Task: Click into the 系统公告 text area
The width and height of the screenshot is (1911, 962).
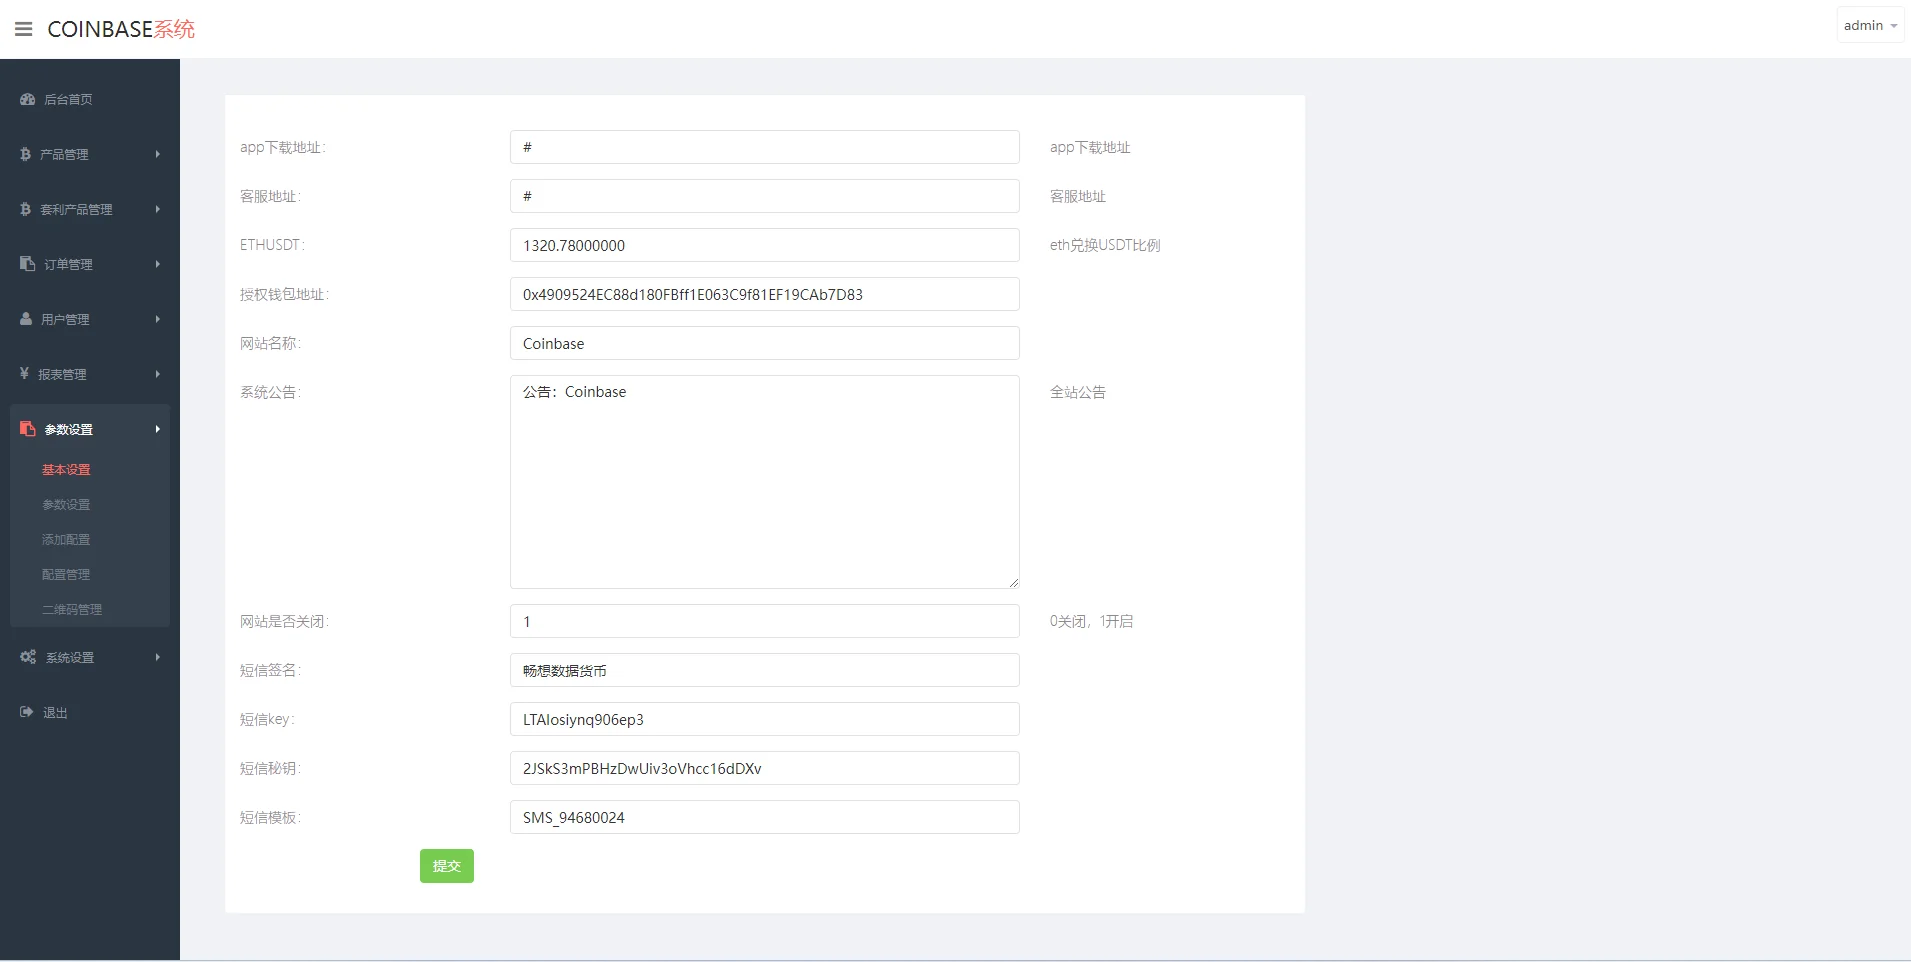Action: pos(764,482)
